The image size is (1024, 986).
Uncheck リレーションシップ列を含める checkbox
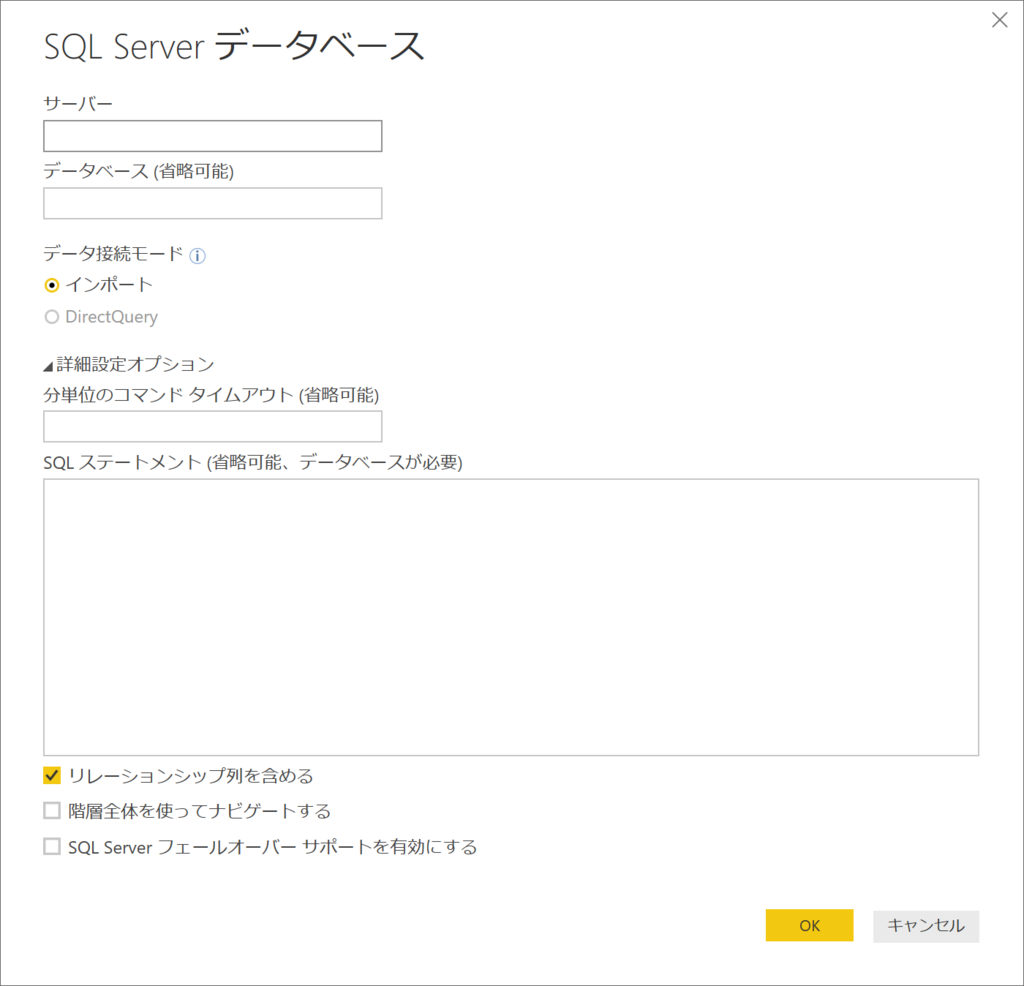52,776
